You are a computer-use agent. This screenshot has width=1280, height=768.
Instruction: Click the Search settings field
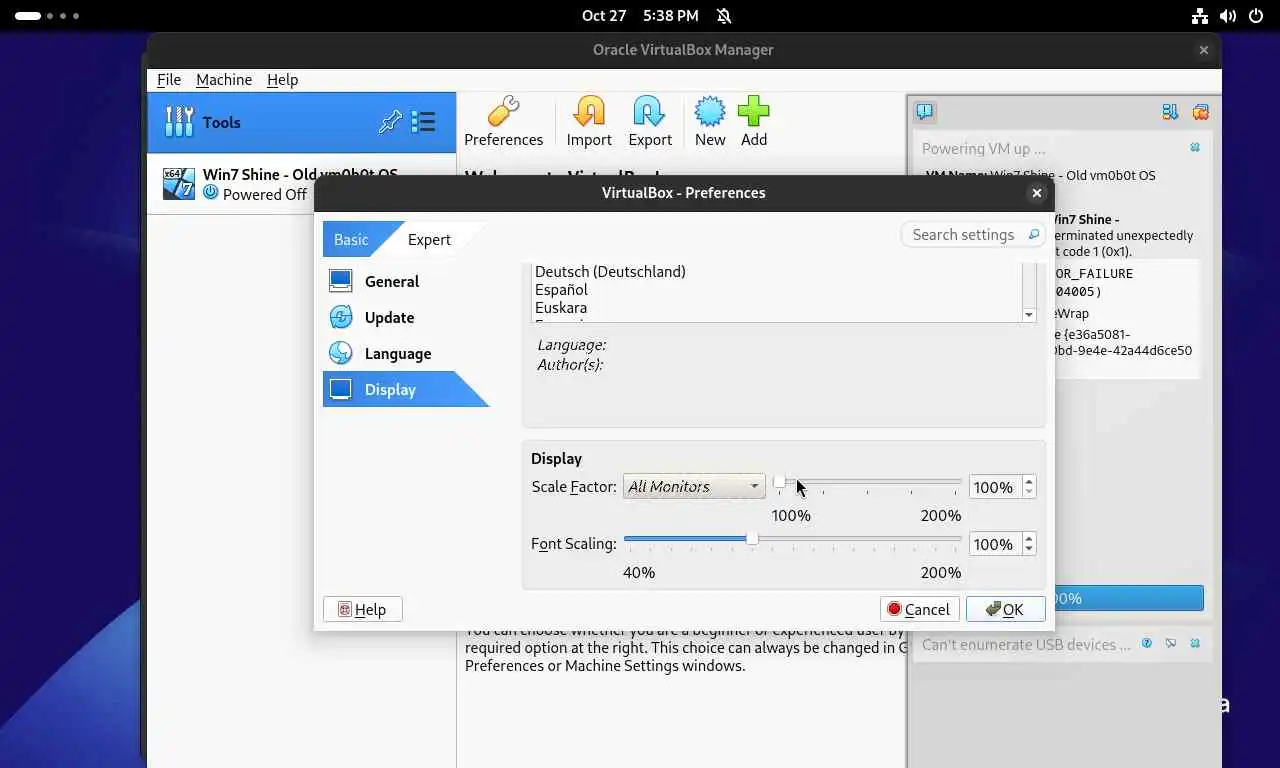click(973, 234)
